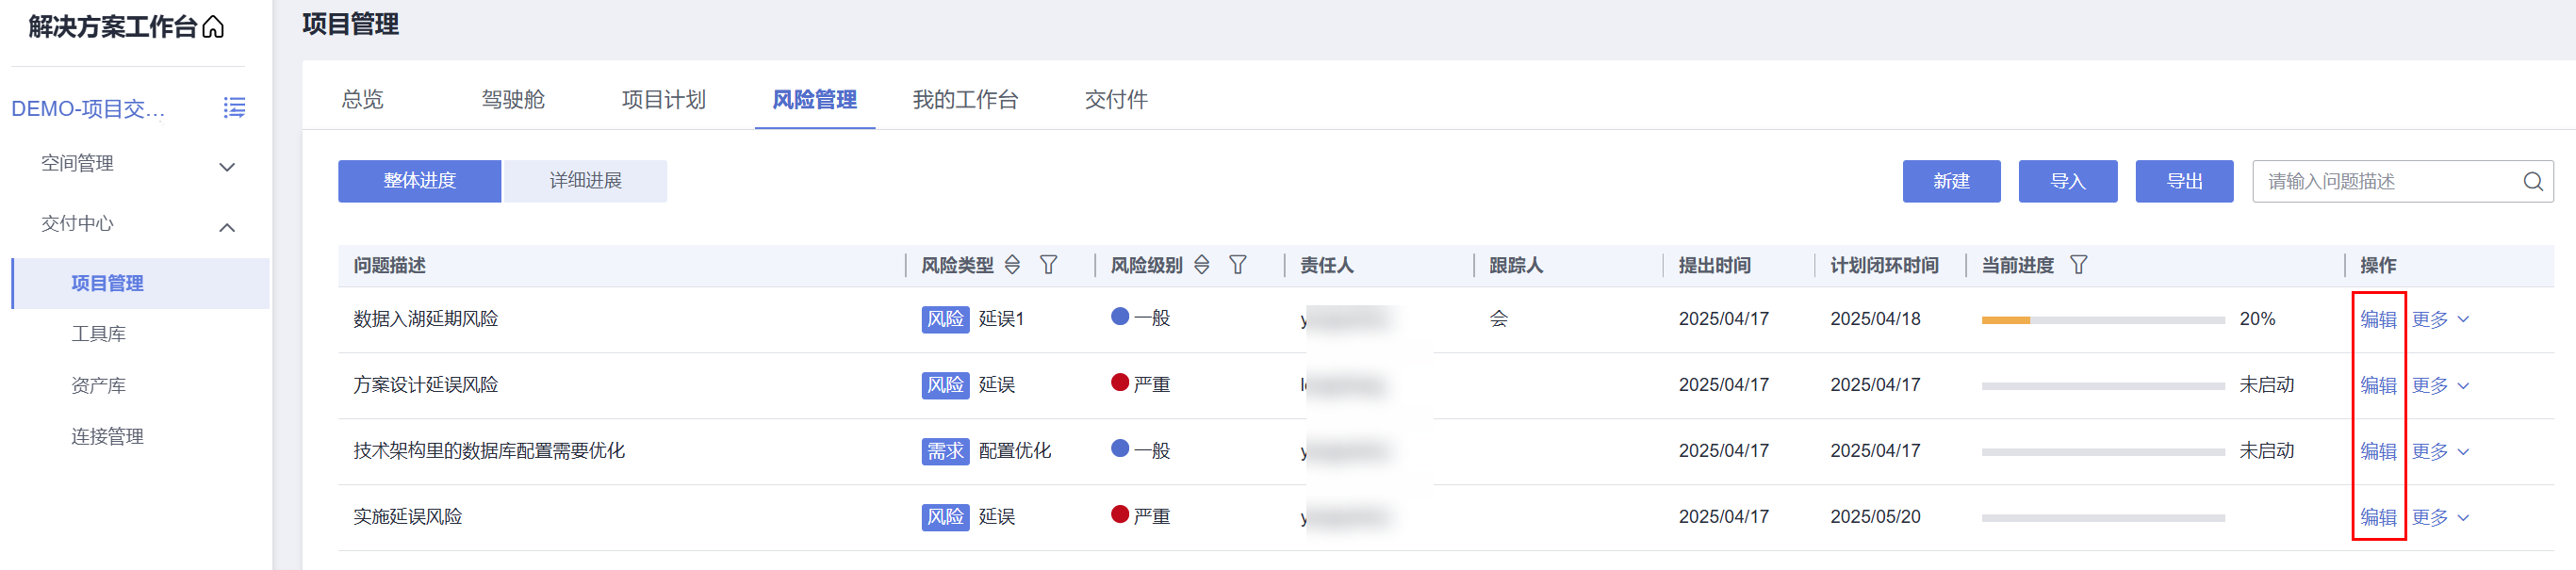Edit the 技术架构里的数据库配置需要优化 row
This screenshot has height=570, width=2576.
pos(2378,452)
